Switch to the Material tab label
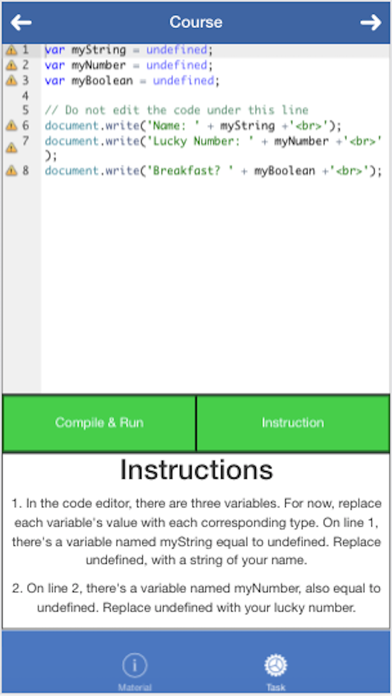Screen dimensions: 392x696 pyautogui.click(x=135, y=688)
